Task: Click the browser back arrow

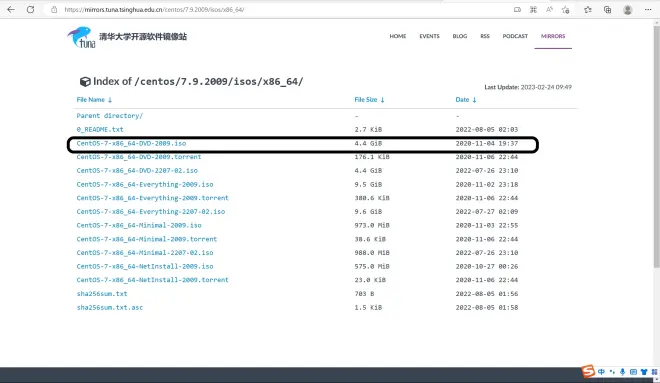Action: [11, 9]
